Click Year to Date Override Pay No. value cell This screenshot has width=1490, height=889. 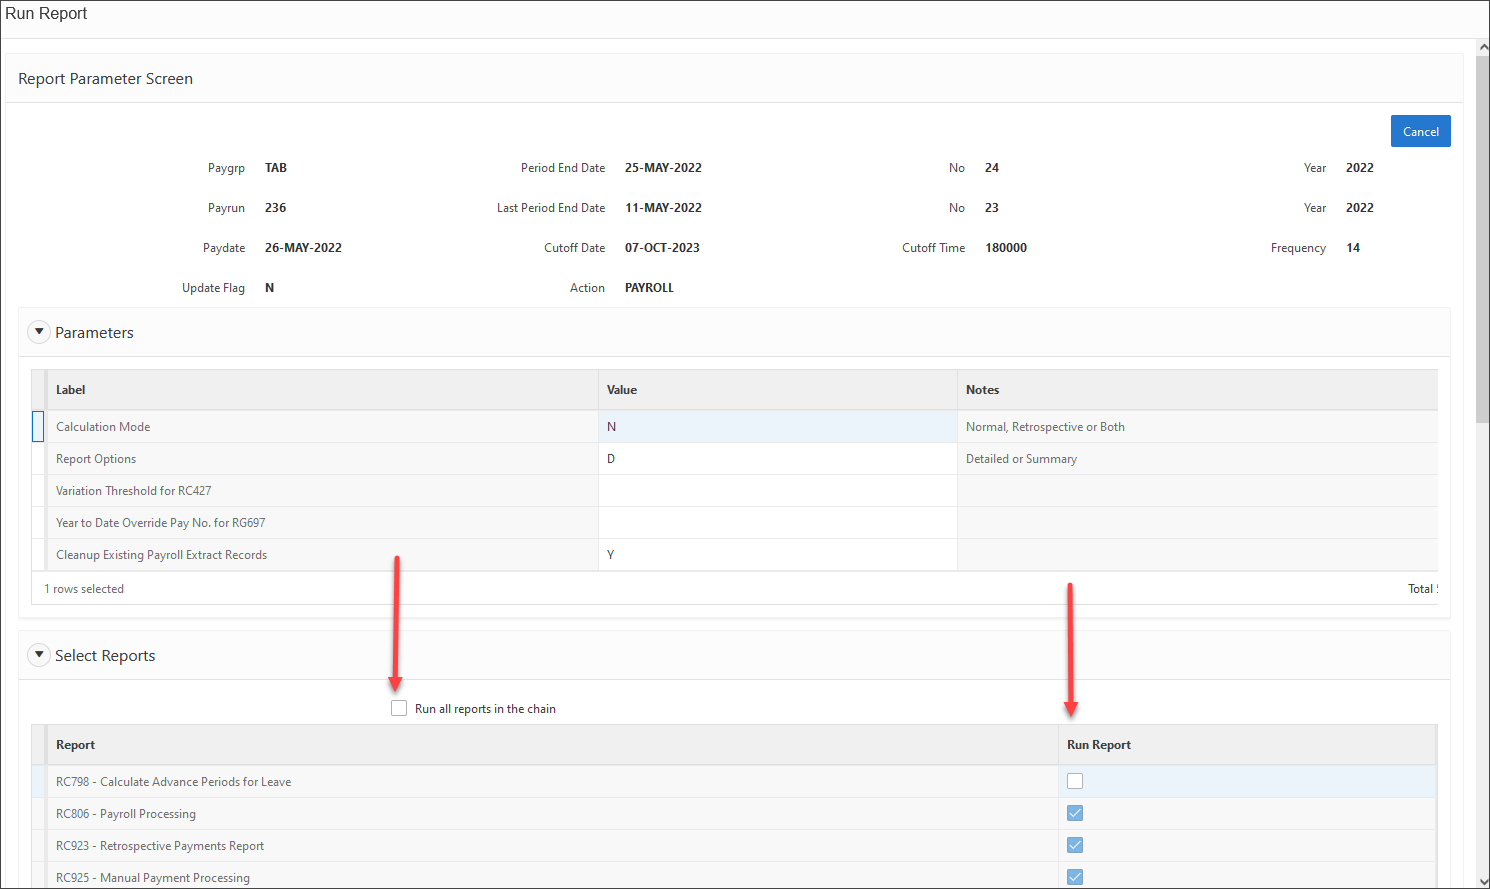click(777, 523)
